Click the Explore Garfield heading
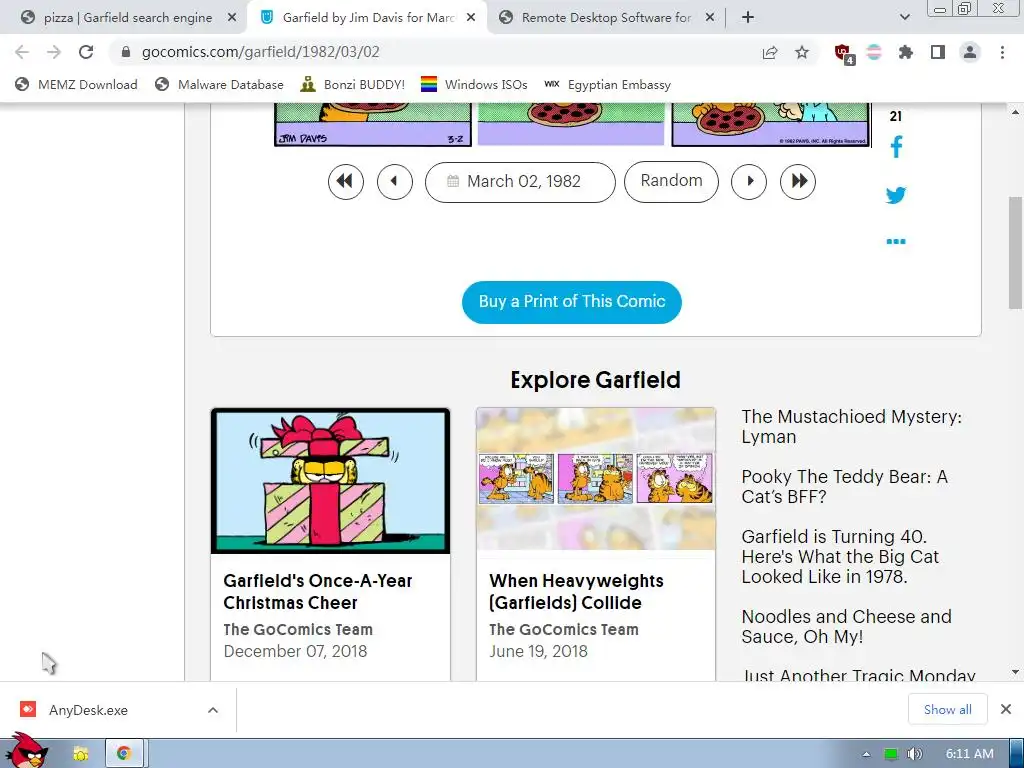The height and width of the screenshot is (768, 1024). (x=596, y=379)
